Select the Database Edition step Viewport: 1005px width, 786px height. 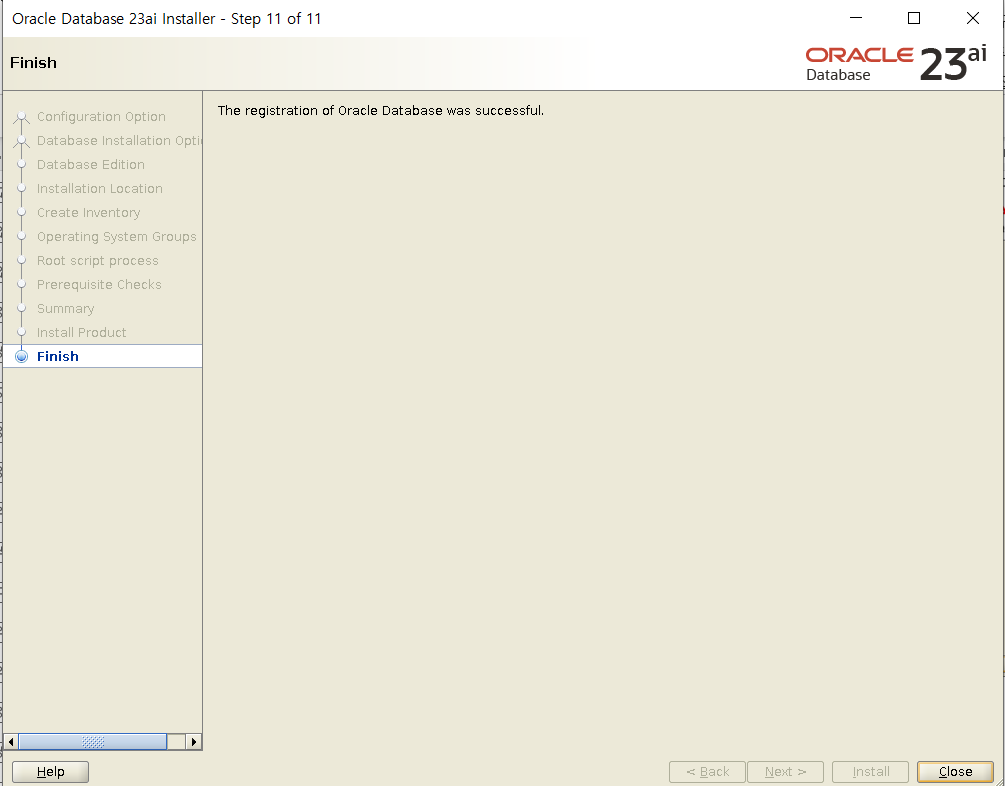coord(90,164)
